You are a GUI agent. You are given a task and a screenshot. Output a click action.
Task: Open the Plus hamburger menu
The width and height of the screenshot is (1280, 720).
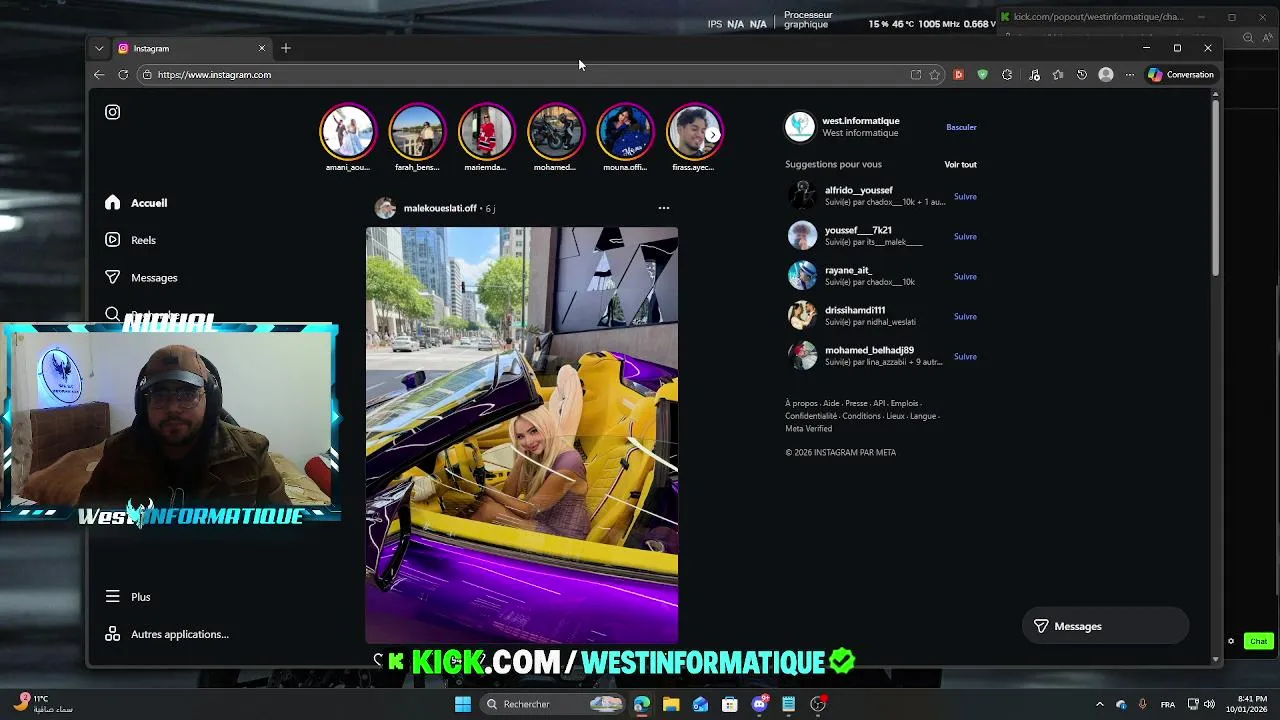[128, 597]
